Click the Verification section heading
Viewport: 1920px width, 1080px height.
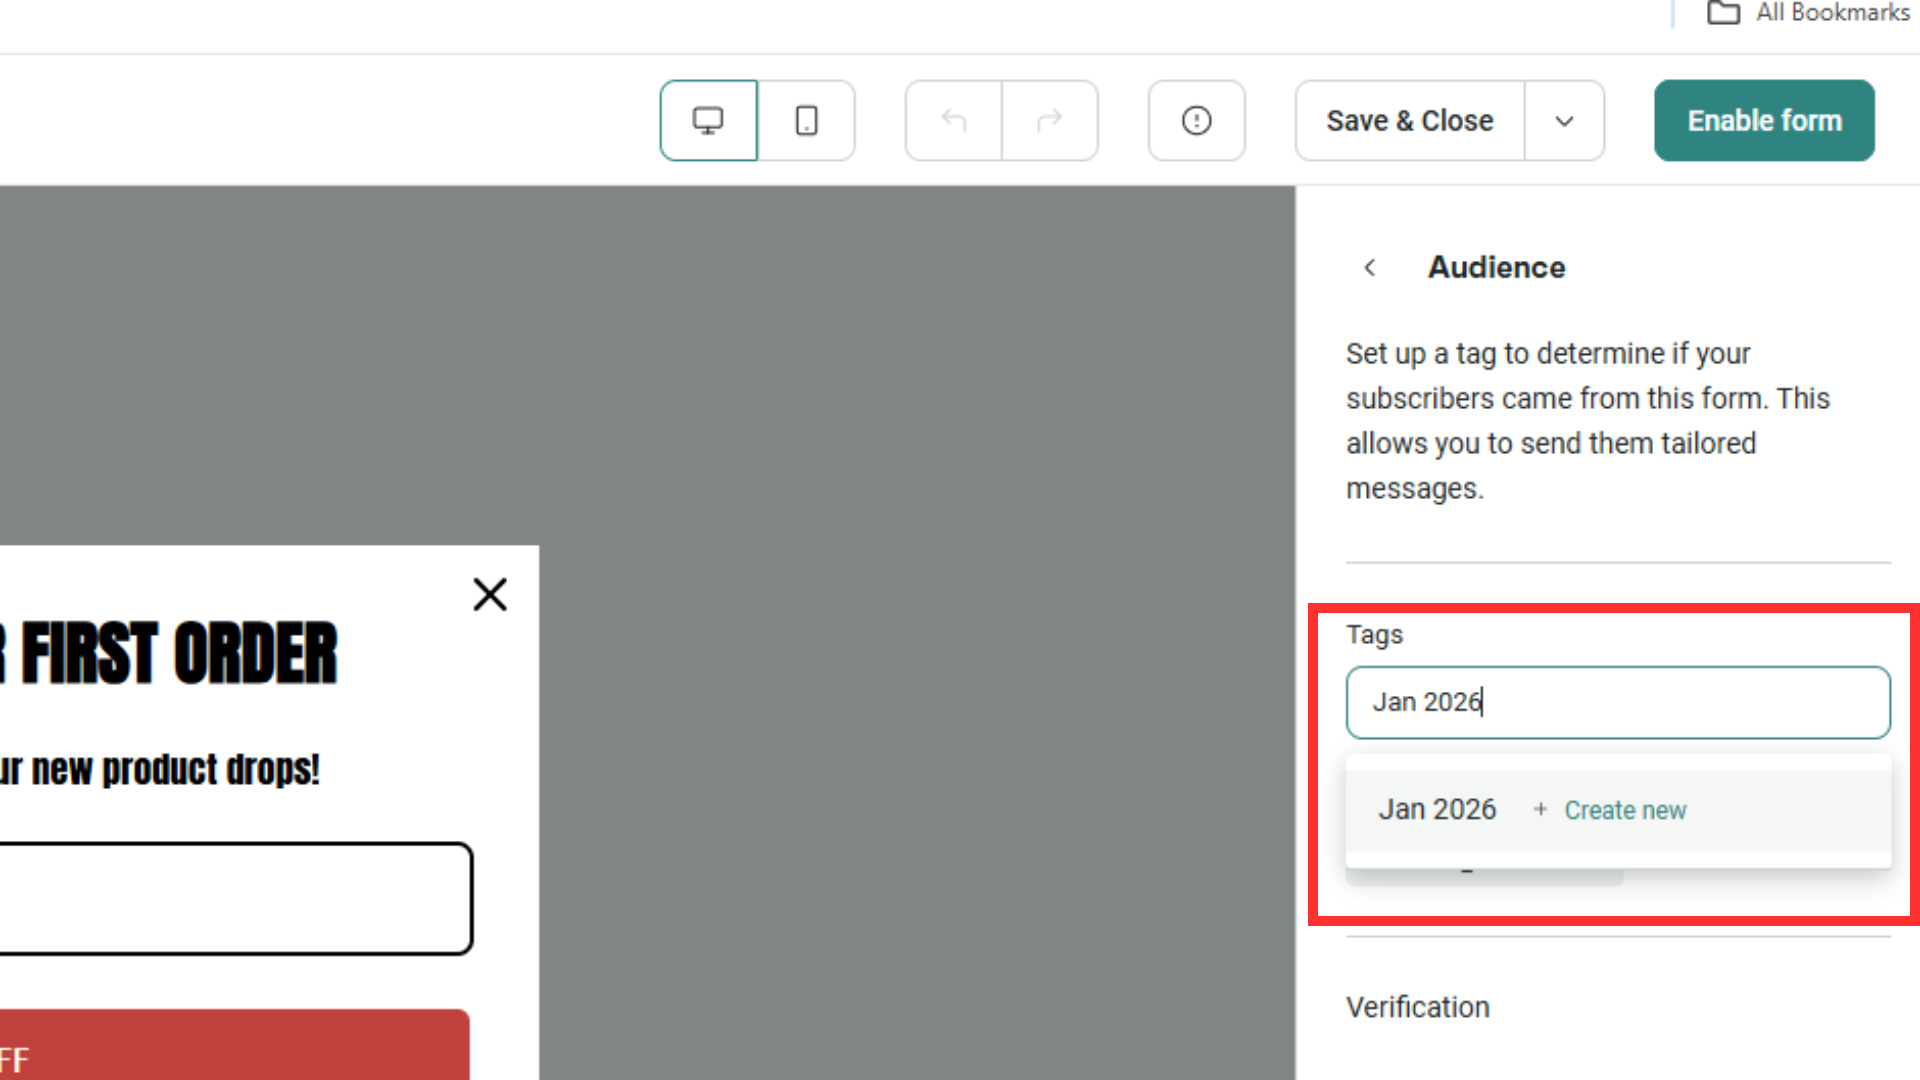tap(1417, 1007)
